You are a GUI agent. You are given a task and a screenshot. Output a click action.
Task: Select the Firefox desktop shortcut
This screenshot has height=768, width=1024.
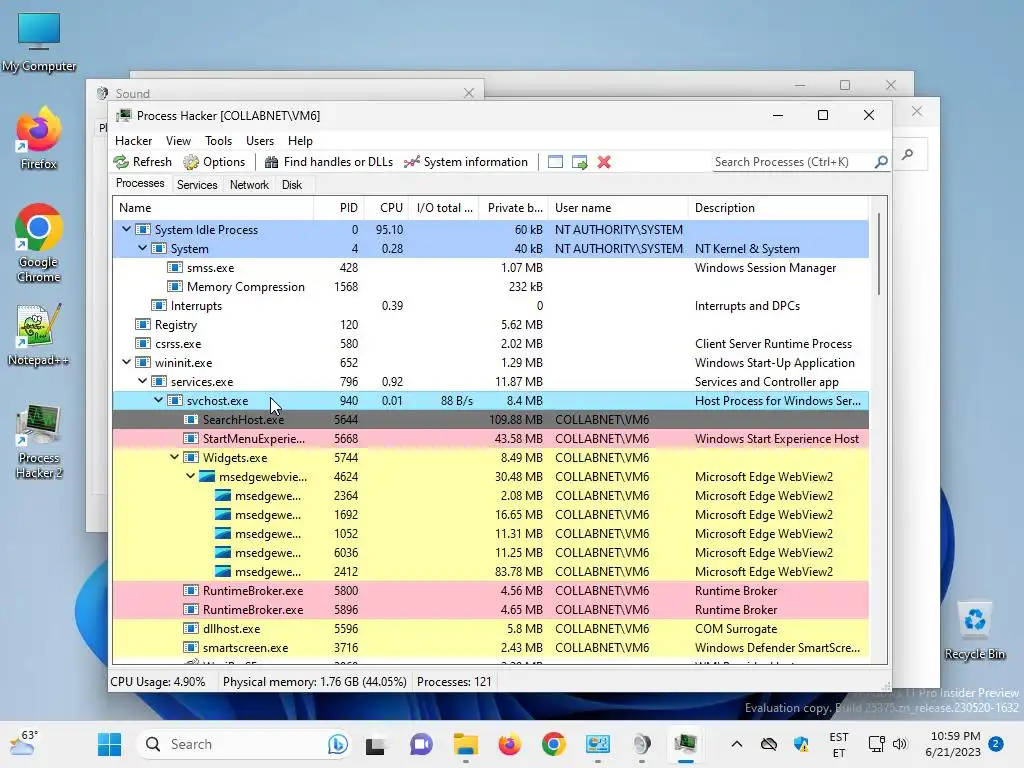pyautogui.click(x=39, y=139)
